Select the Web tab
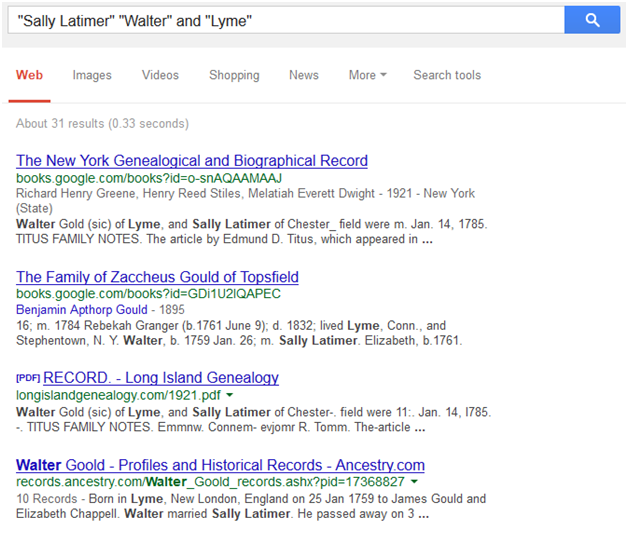This screenshot has width=628, height=545. point(29,75)
